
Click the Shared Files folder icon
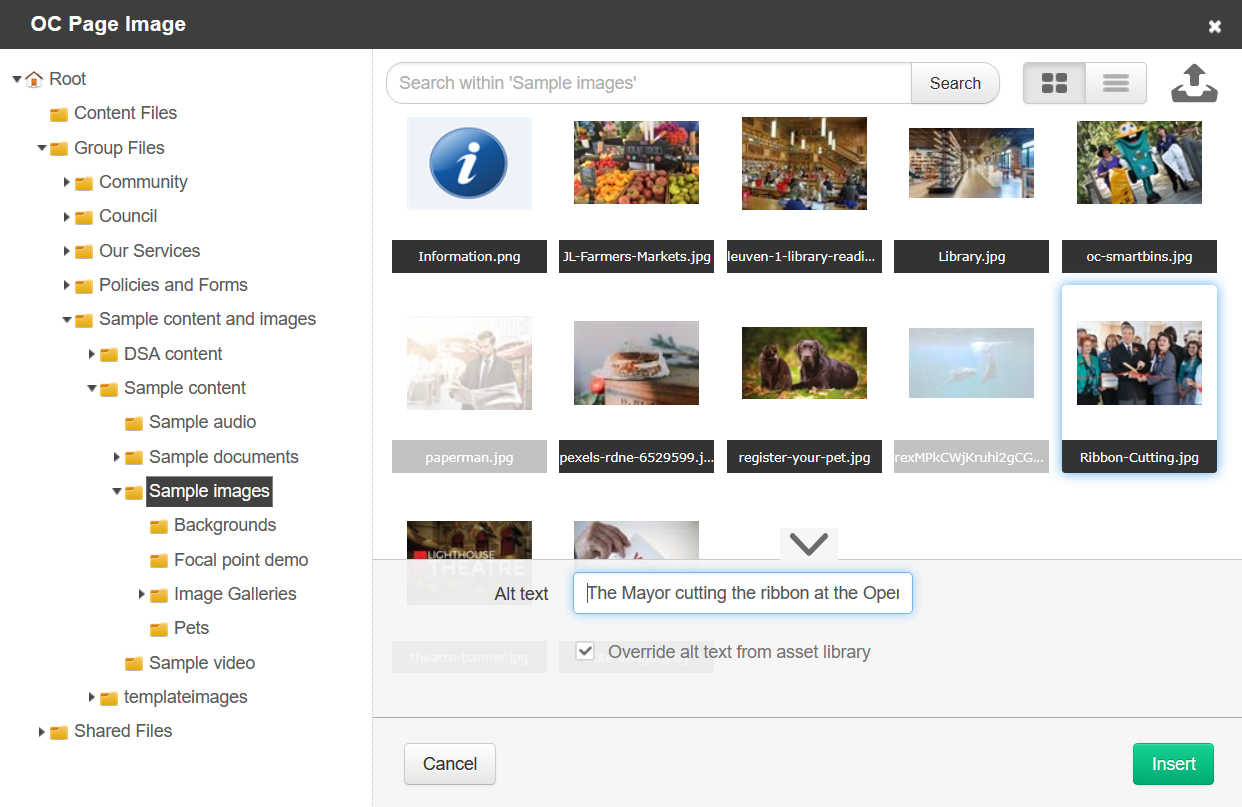pos(57,731)
